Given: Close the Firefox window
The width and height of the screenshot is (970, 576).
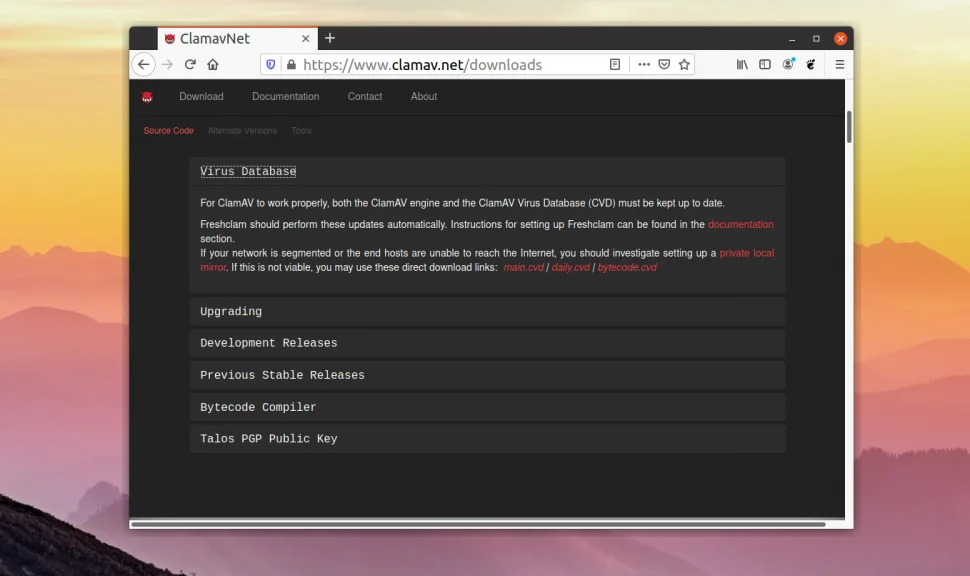Looking at the screenshot, I should (x=840, y=38).
